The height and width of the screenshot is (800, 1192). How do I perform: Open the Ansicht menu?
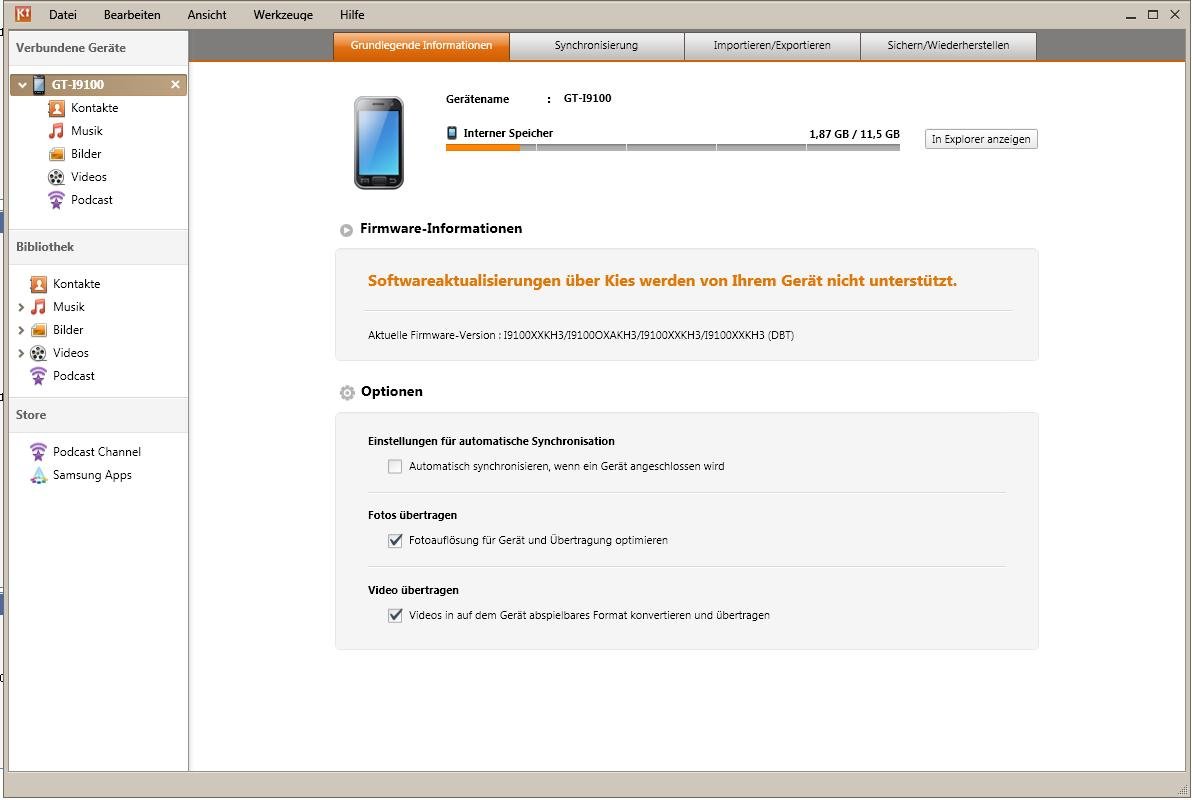[207, 14]
